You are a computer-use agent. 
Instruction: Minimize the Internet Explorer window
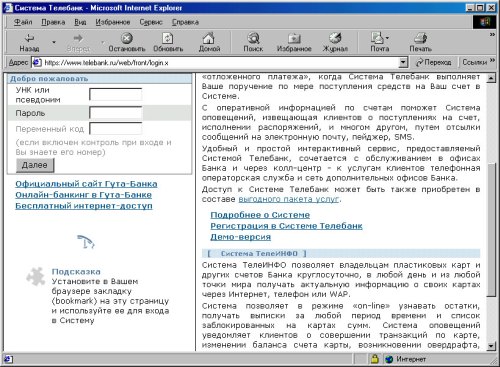point(470,8)
